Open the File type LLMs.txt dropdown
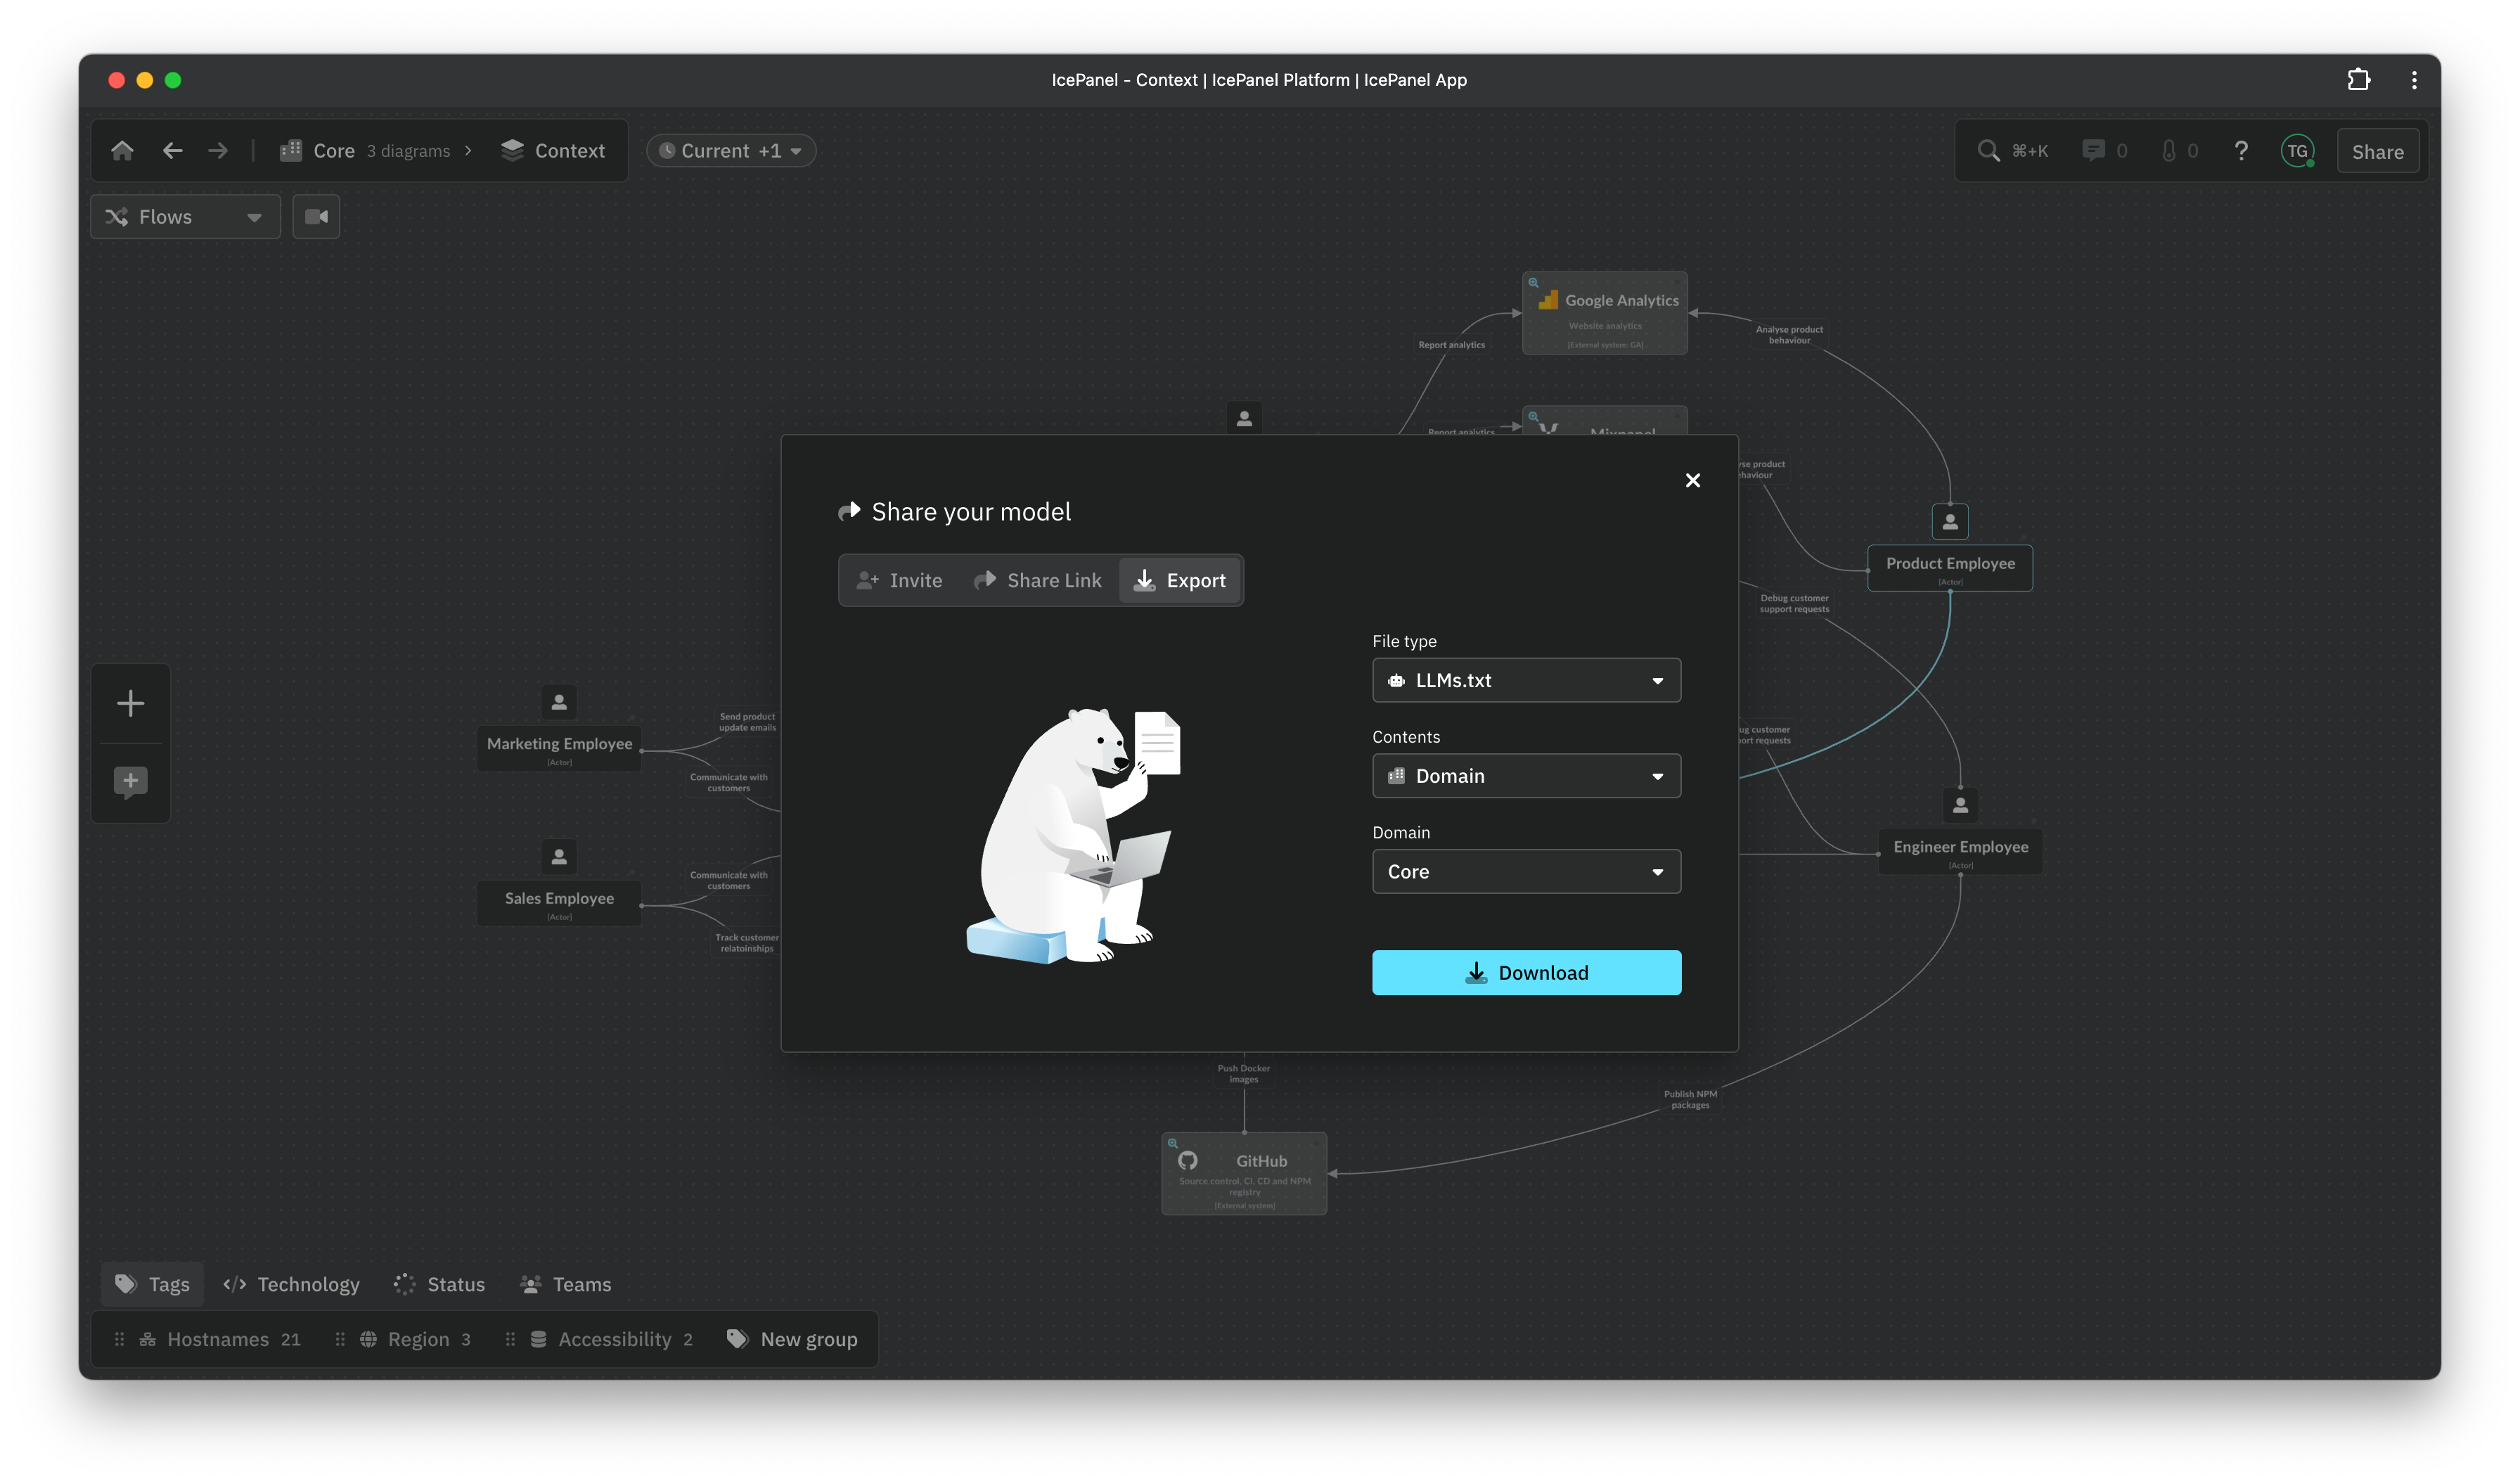The image size is (2520, 1484). [x=1526, y=680]
